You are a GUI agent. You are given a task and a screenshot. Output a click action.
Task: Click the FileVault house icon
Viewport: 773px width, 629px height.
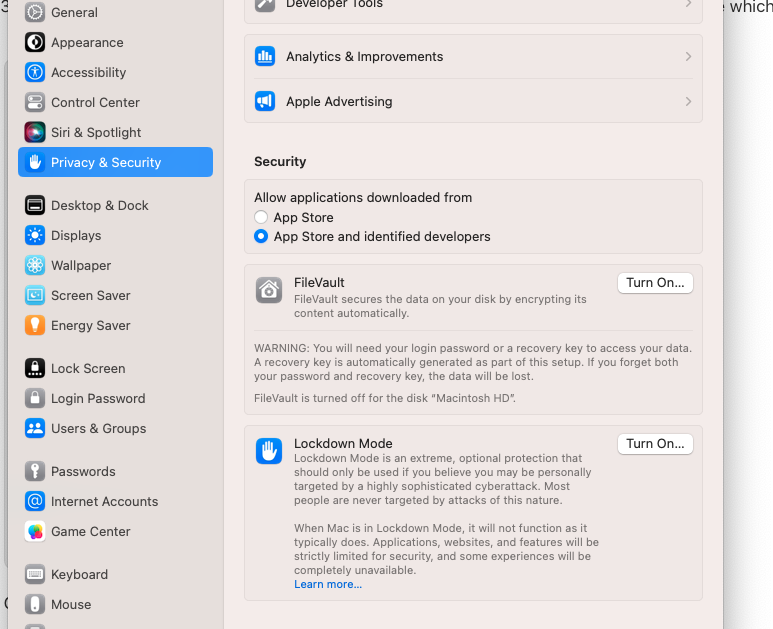(269, 290)
